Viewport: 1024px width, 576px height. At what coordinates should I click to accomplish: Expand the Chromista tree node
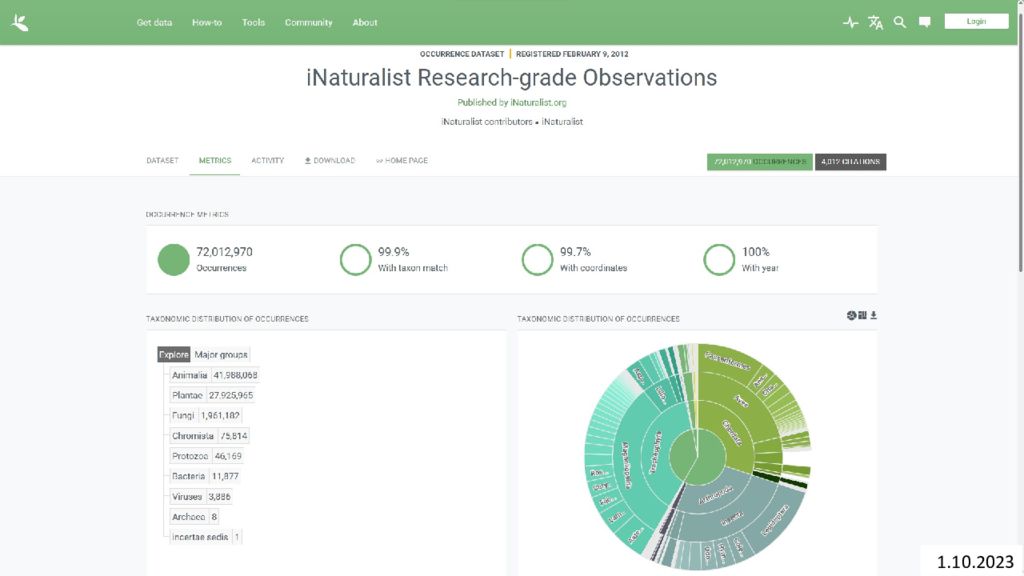(193, 436)
